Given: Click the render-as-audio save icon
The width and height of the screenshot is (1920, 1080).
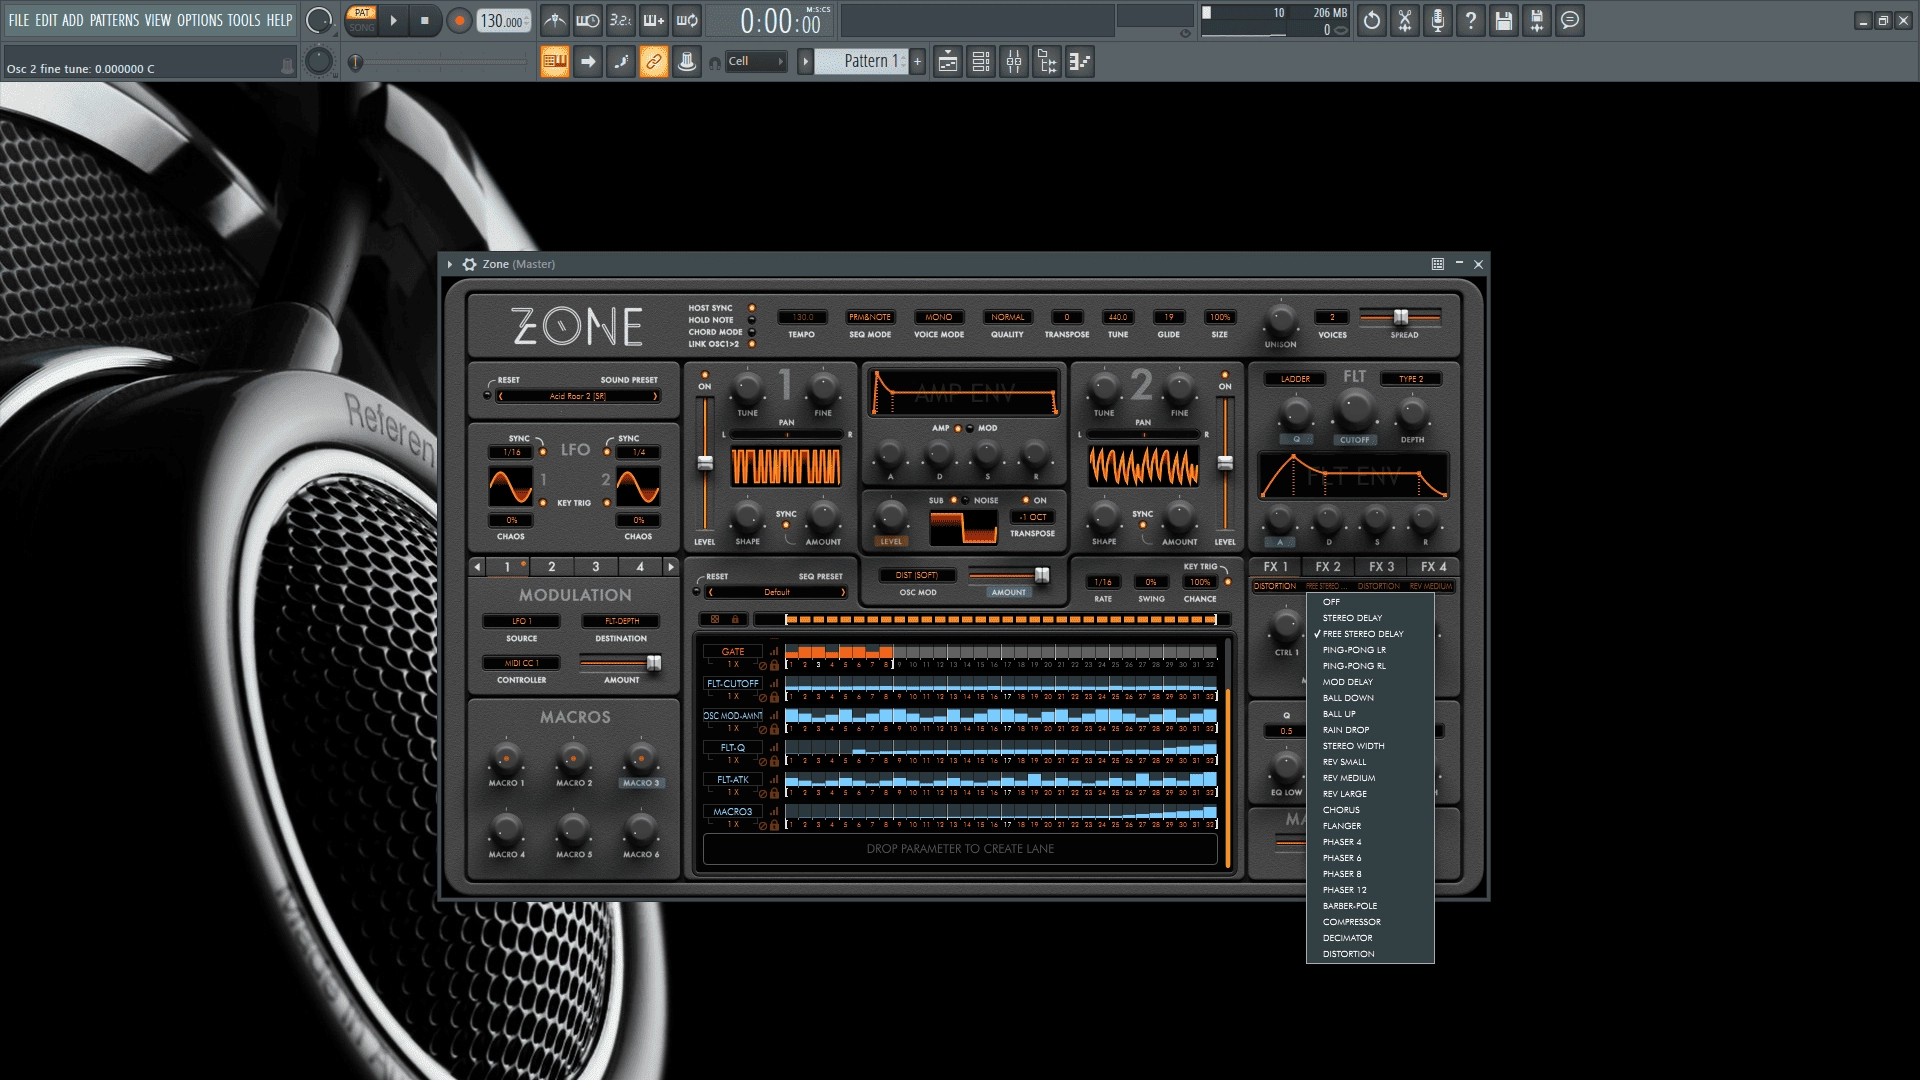Looking at the screenshot, I should tap(1537, 20).
